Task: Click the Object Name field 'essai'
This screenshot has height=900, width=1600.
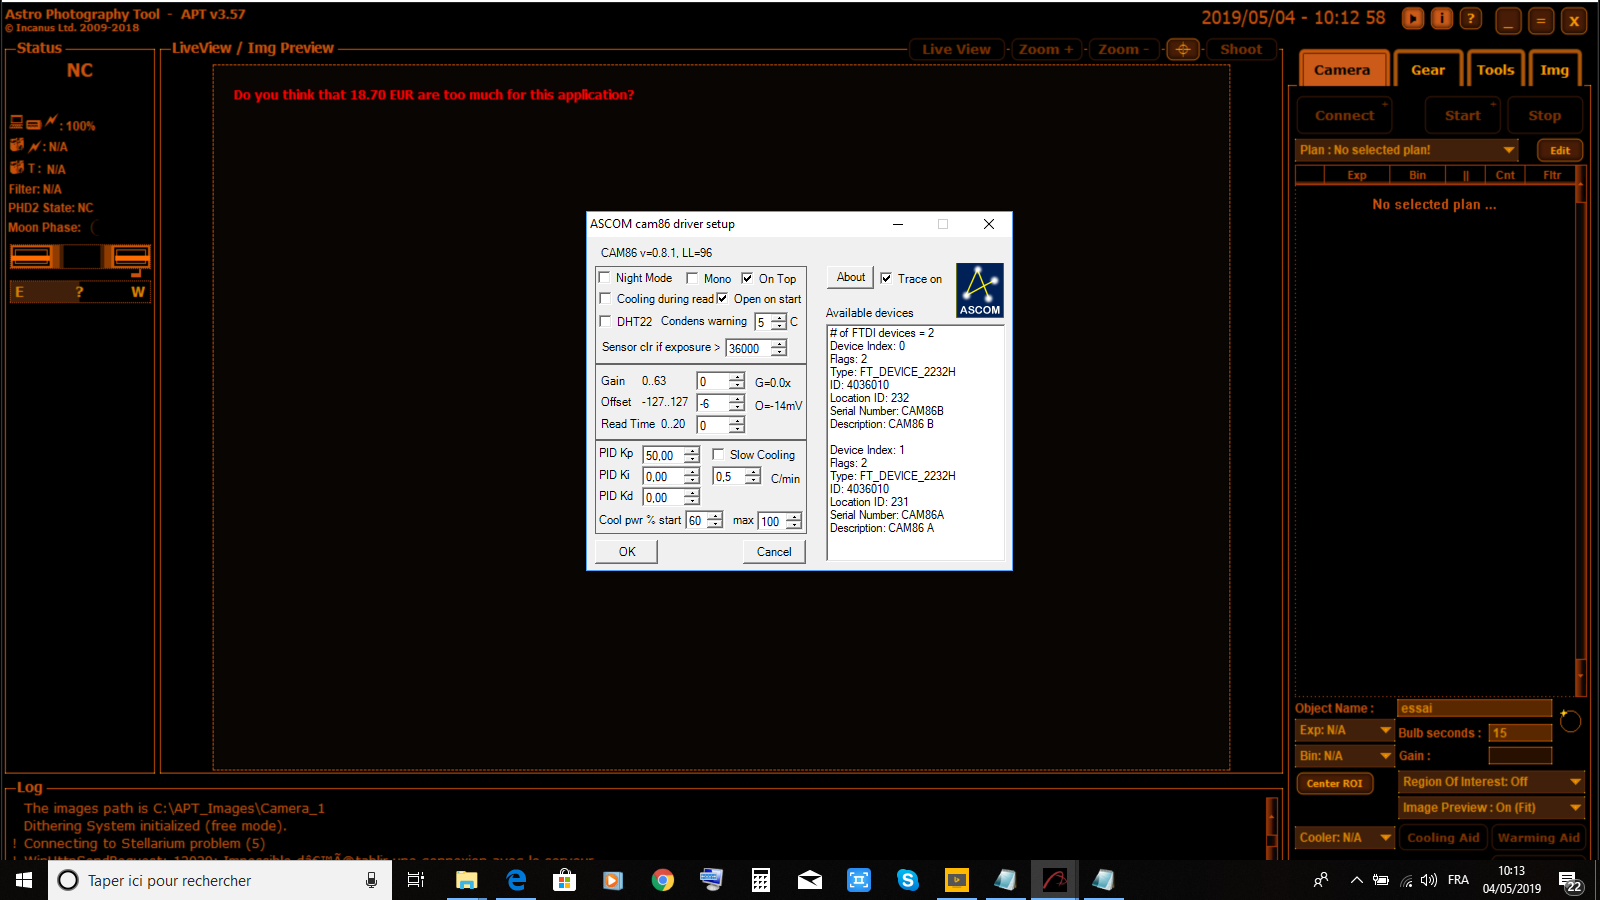Action: pyautogui.click(x=1474, y=708)
